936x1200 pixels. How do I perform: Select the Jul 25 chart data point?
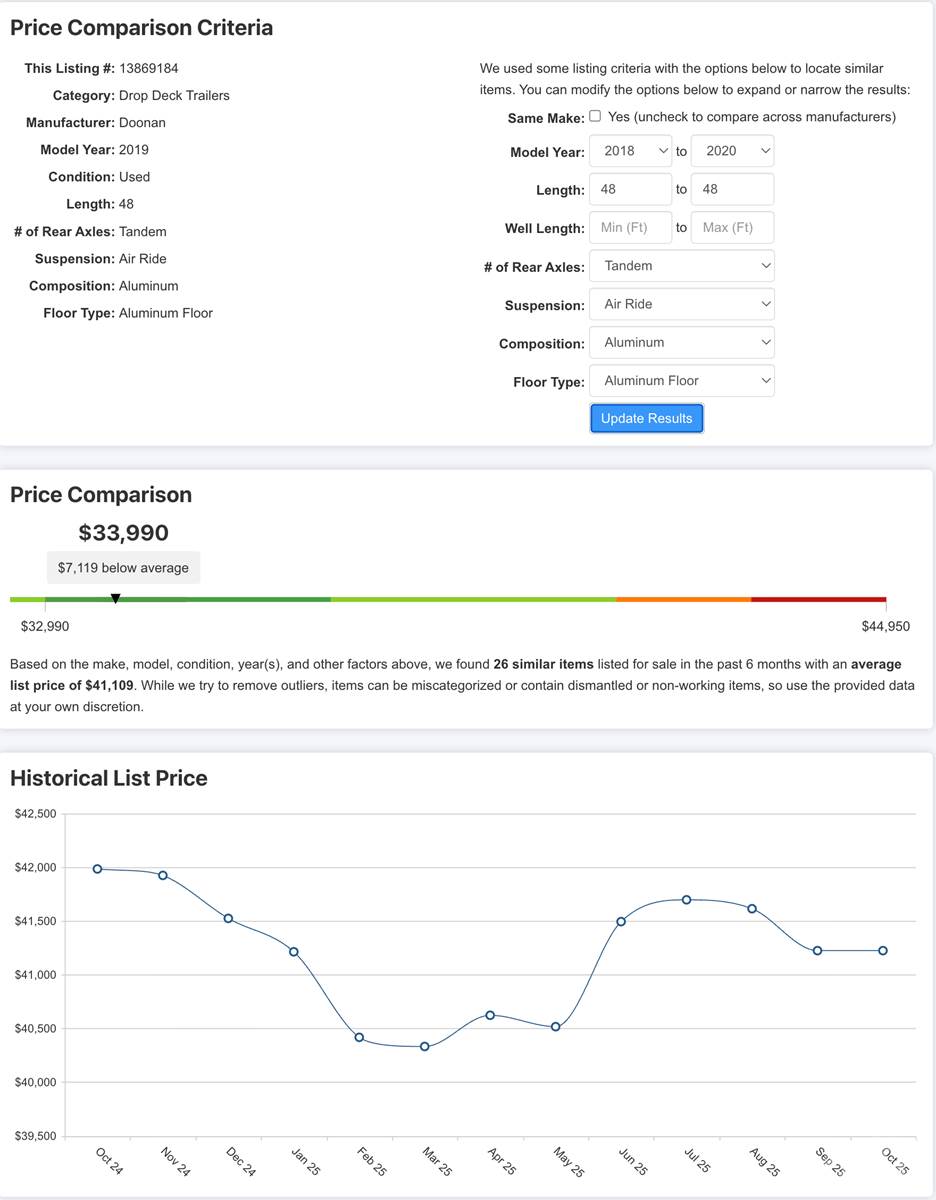pos(687,900)
